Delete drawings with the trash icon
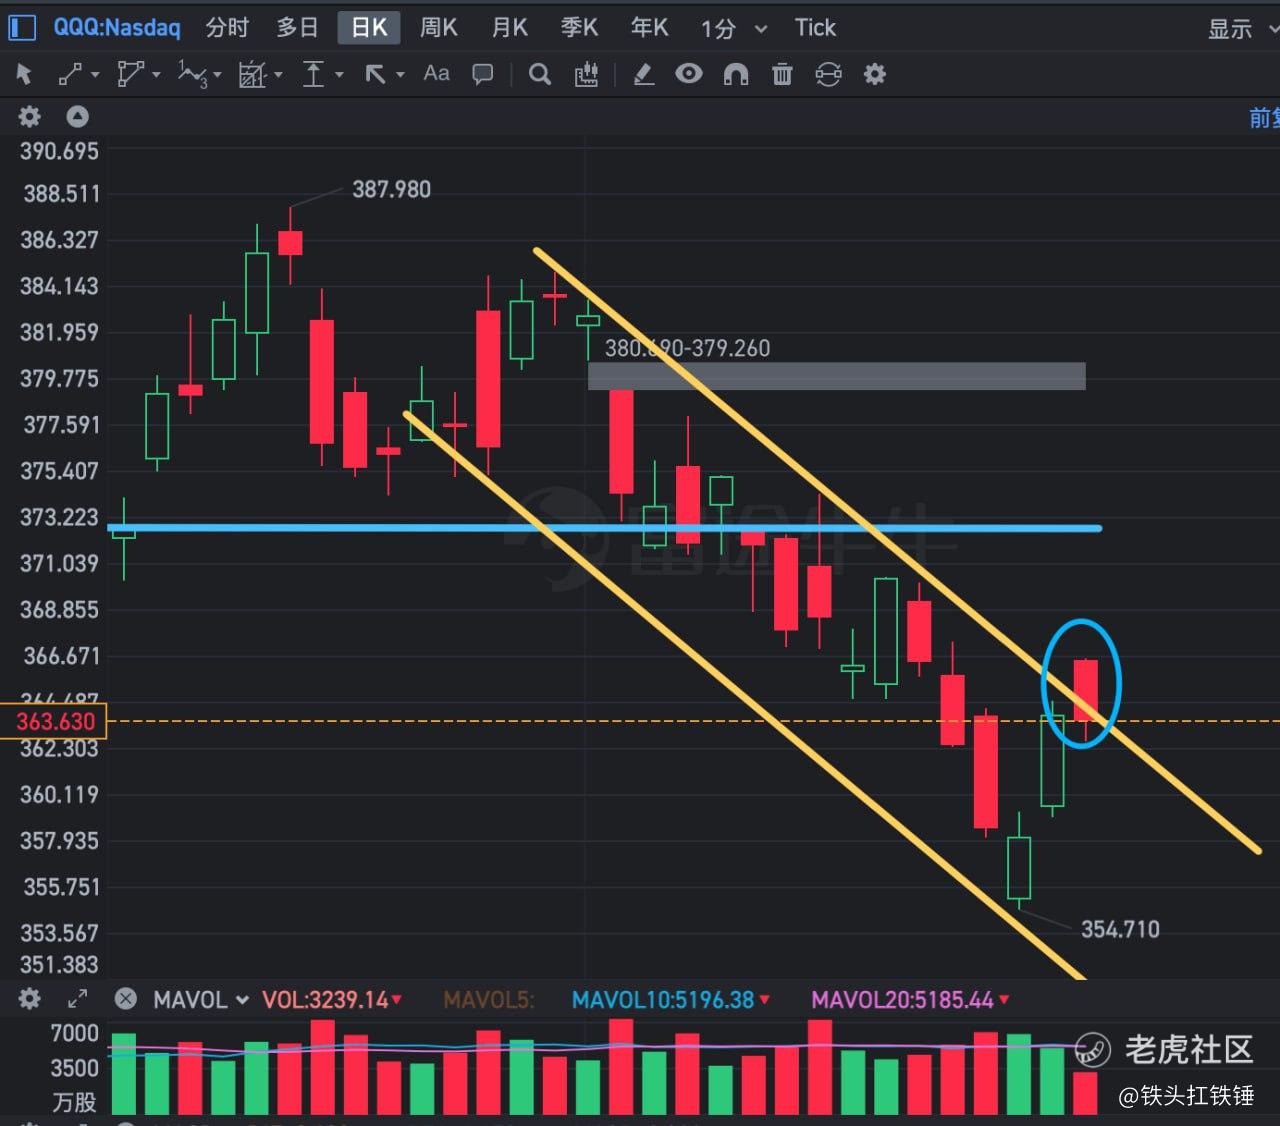Image resolution: width=1280 pixels, height=1126 pixels. [x=782, y=74]
